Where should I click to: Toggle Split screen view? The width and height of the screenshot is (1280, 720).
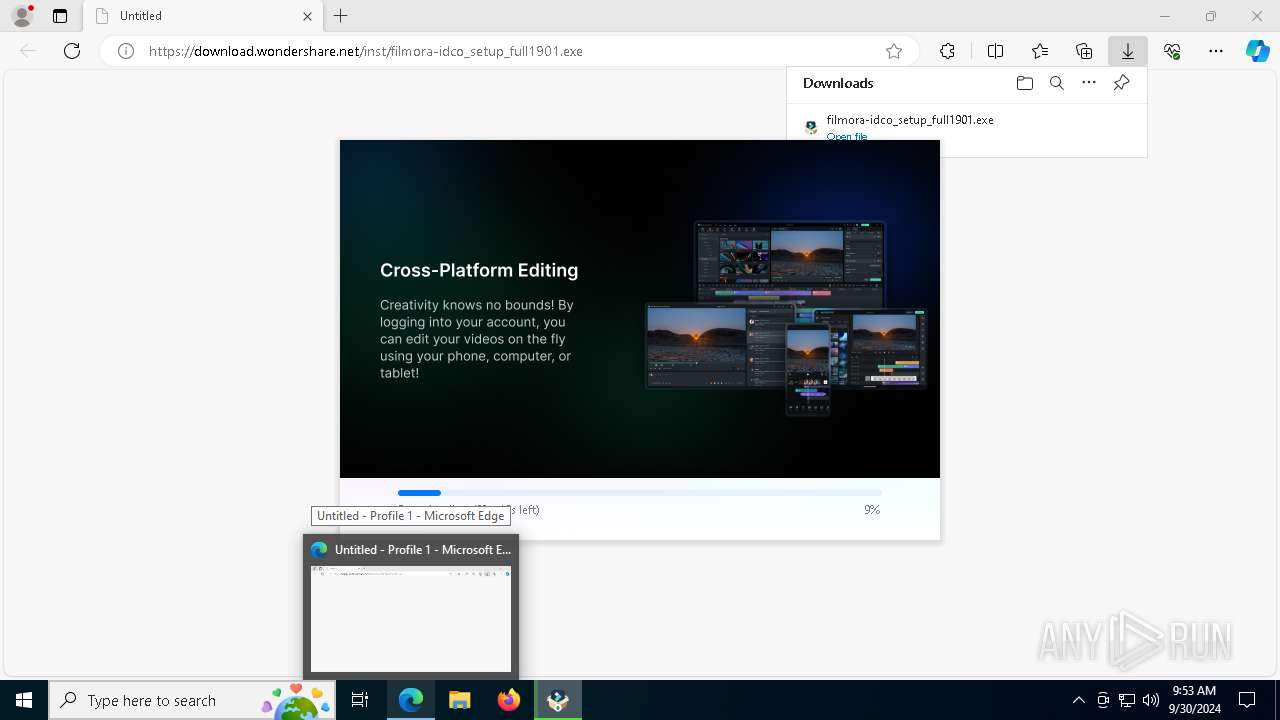click(x=996, y=51)
